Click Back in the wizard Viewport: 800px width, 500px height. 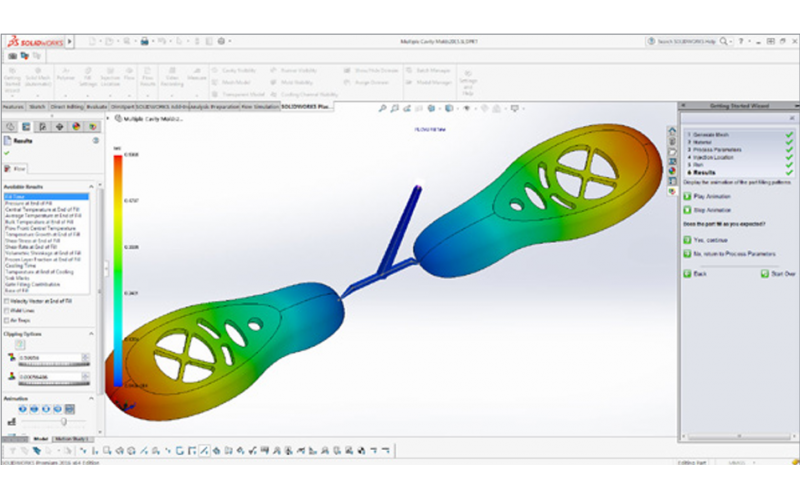point(695,274)
